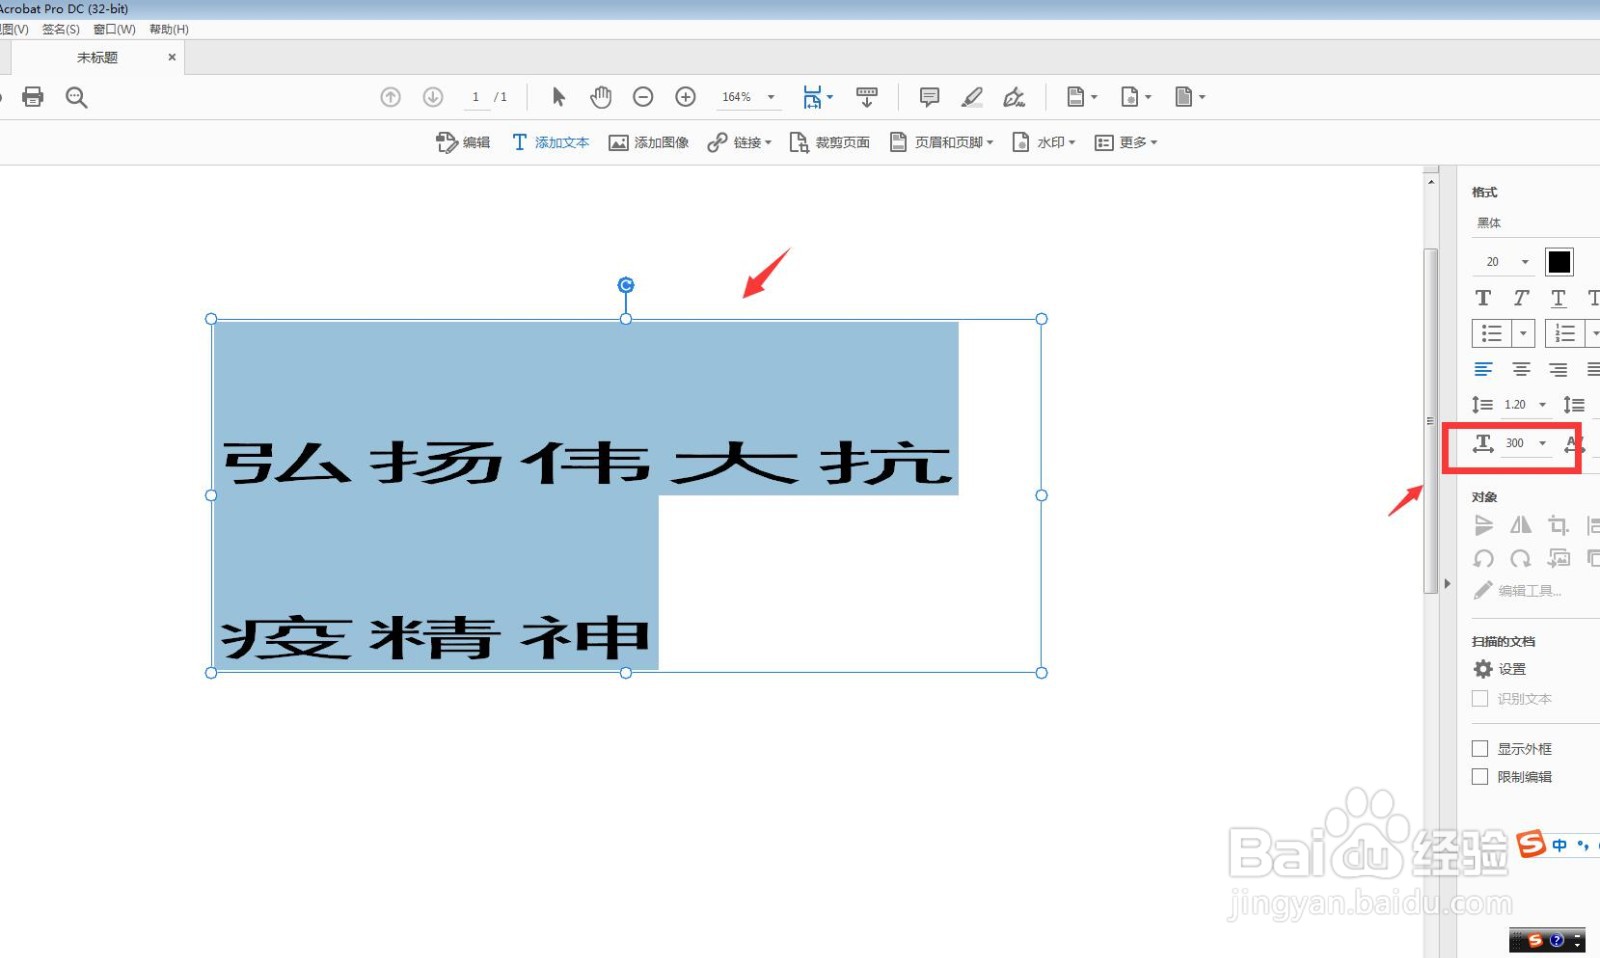1600x958 pixels.
Task: Open zoom level 164% dropdown
Action: click(x=771, y=97)
